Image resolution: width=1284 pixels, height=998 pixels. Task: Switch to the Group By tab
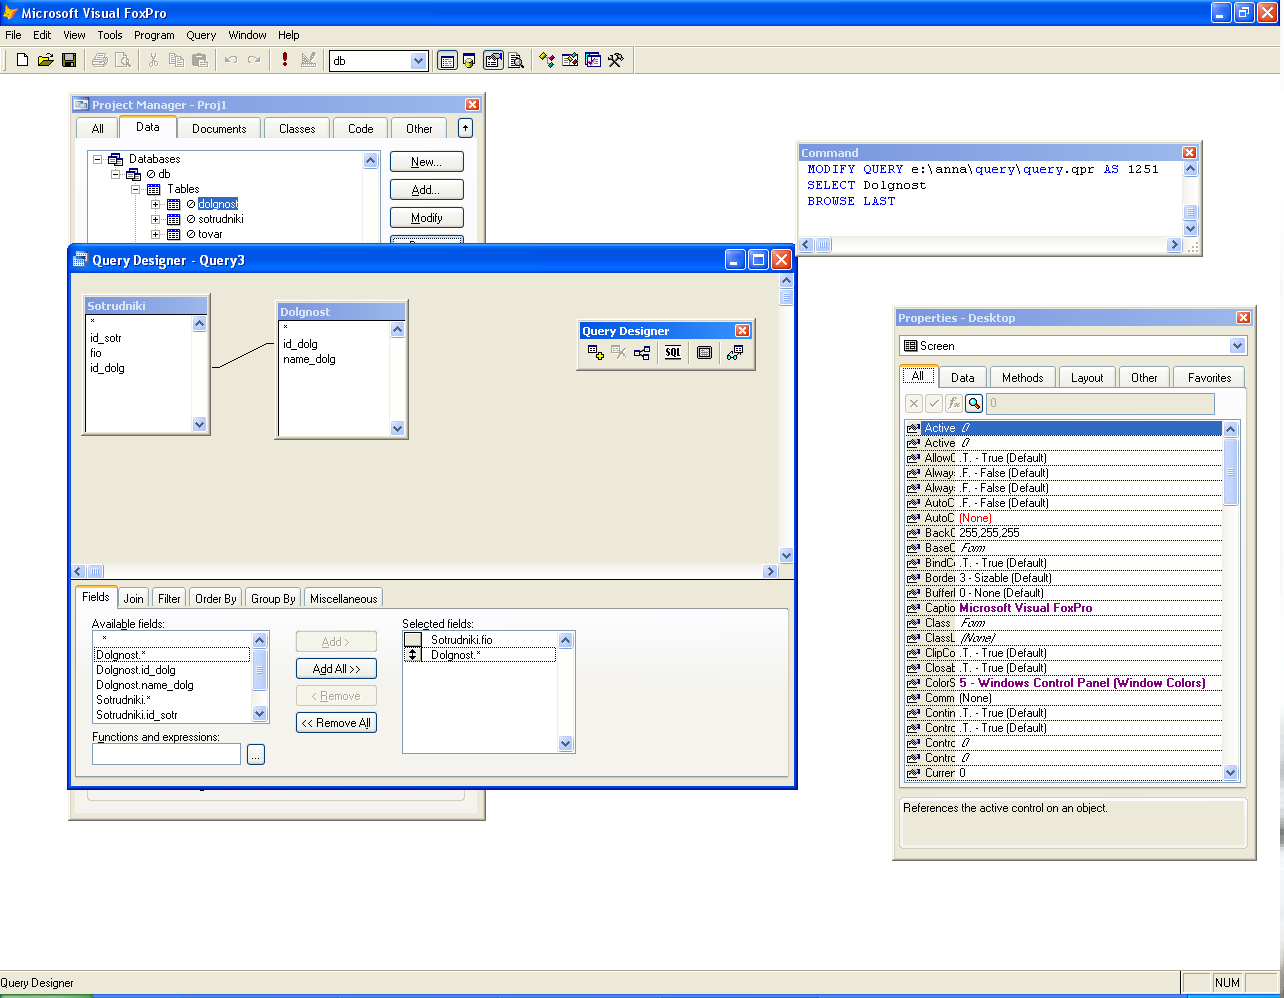273,598
